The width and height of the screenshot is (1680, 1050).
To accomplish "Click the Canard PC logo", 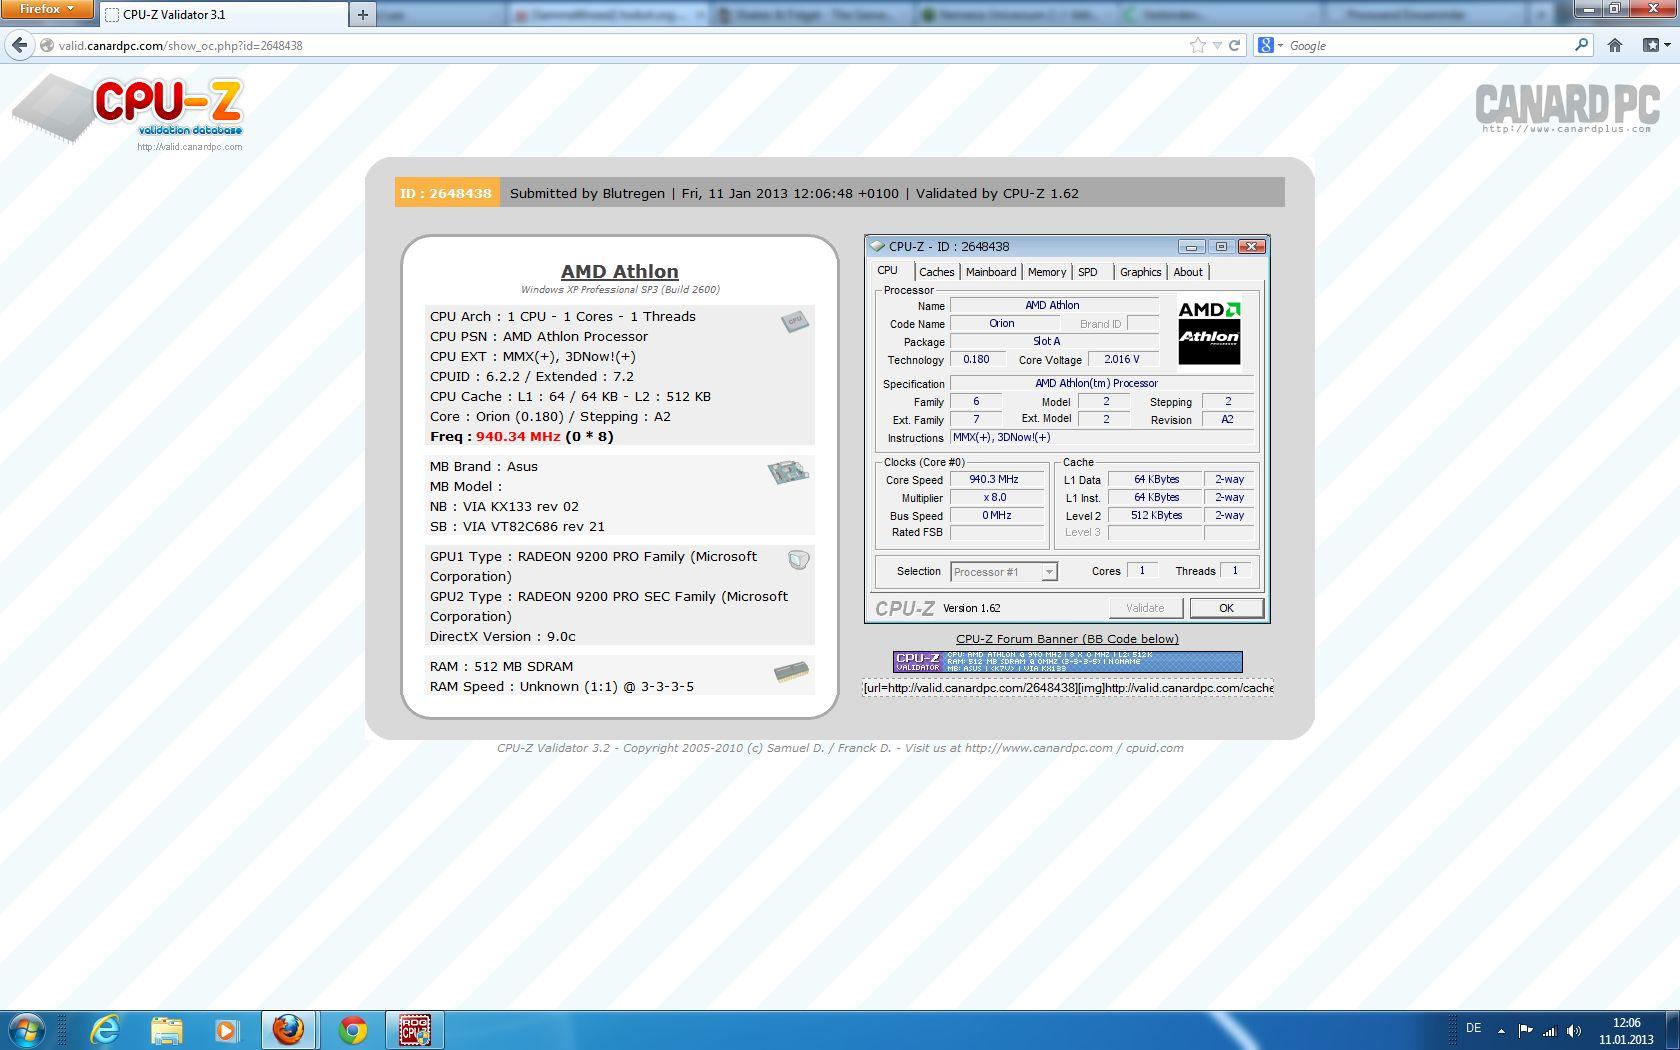I will coord(1567,108).
